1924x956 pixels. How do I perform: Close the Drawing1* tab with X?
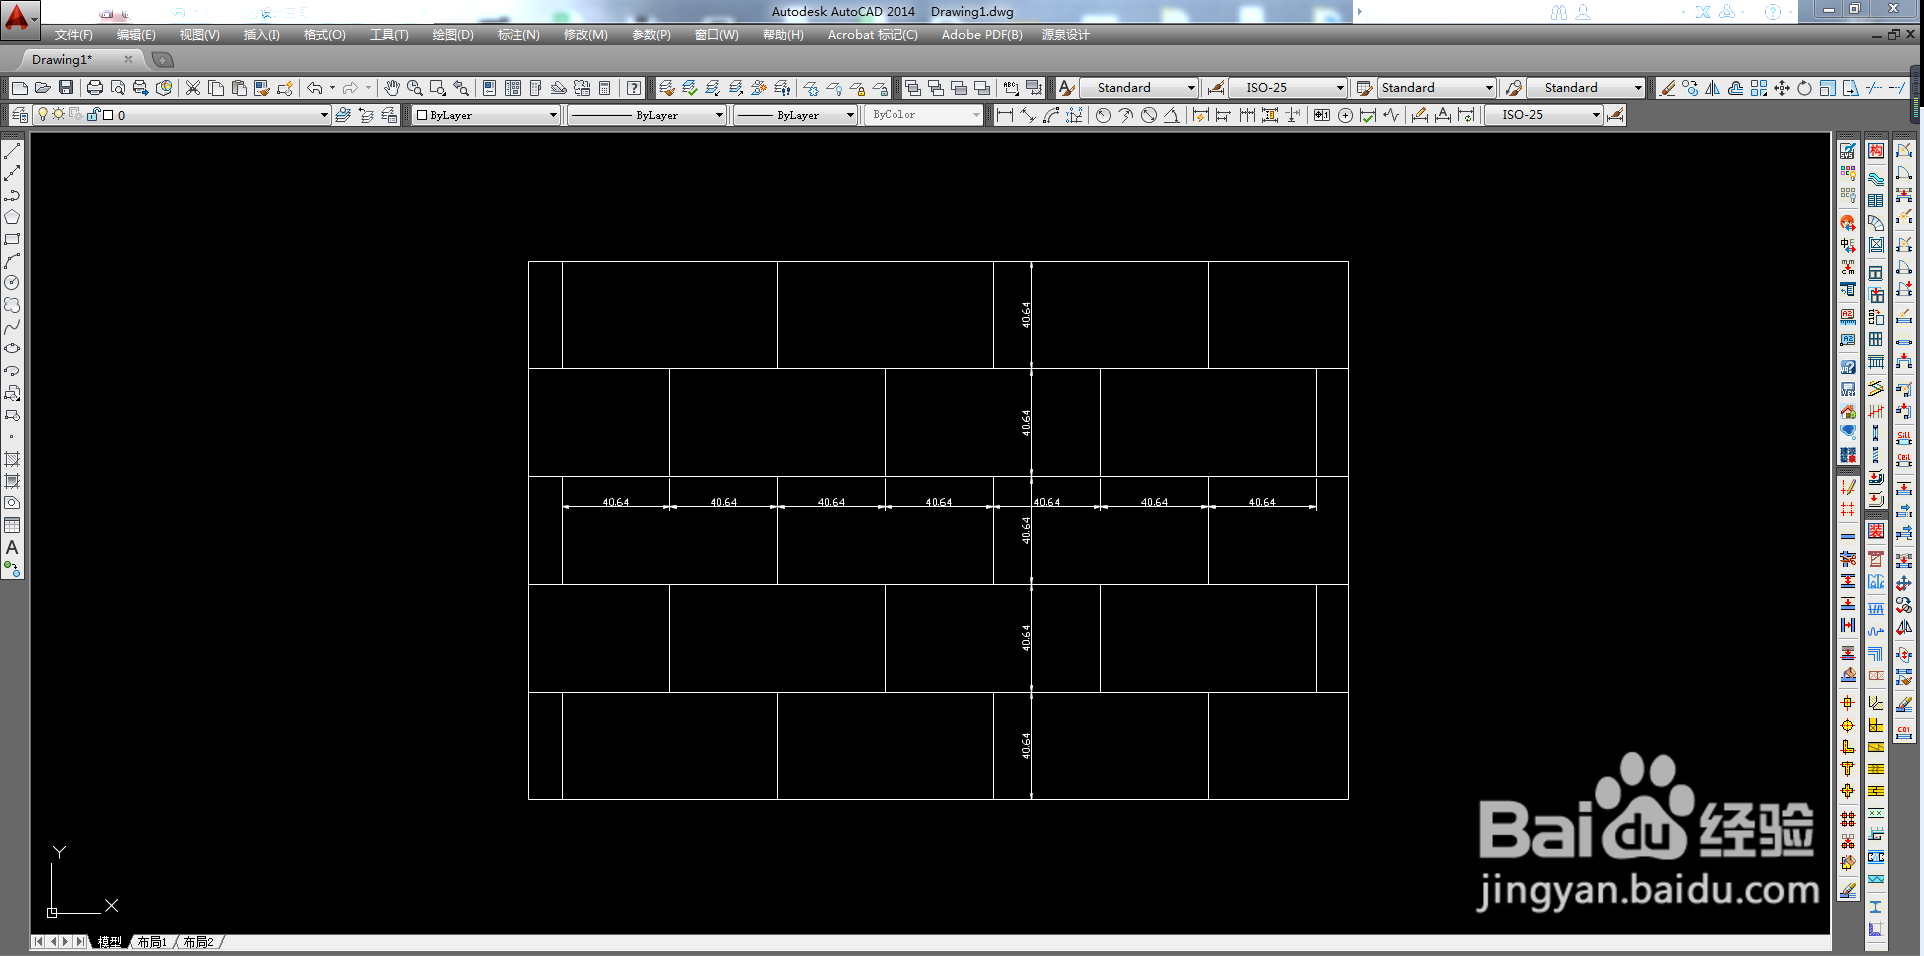click(x=128, y=60)
